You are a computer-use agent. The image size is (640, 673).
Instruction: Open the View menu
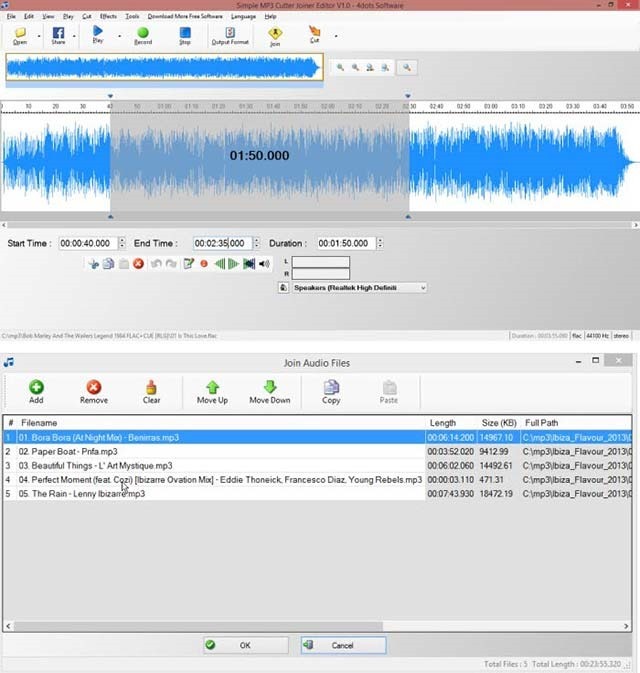48,16
